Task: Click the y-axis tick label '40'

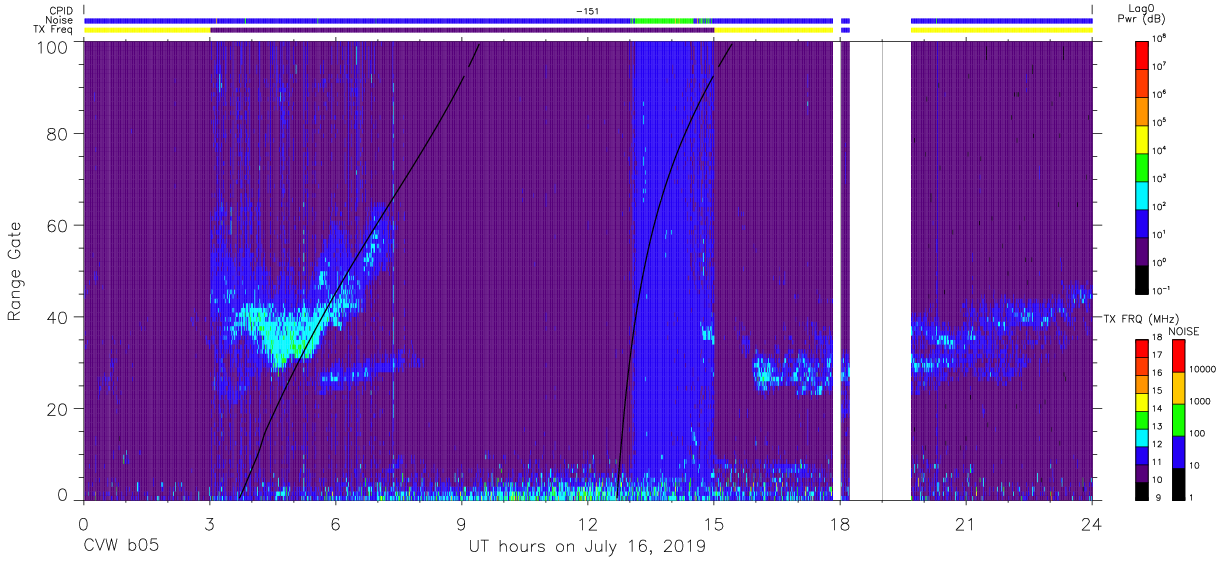Action: point(57,317)
